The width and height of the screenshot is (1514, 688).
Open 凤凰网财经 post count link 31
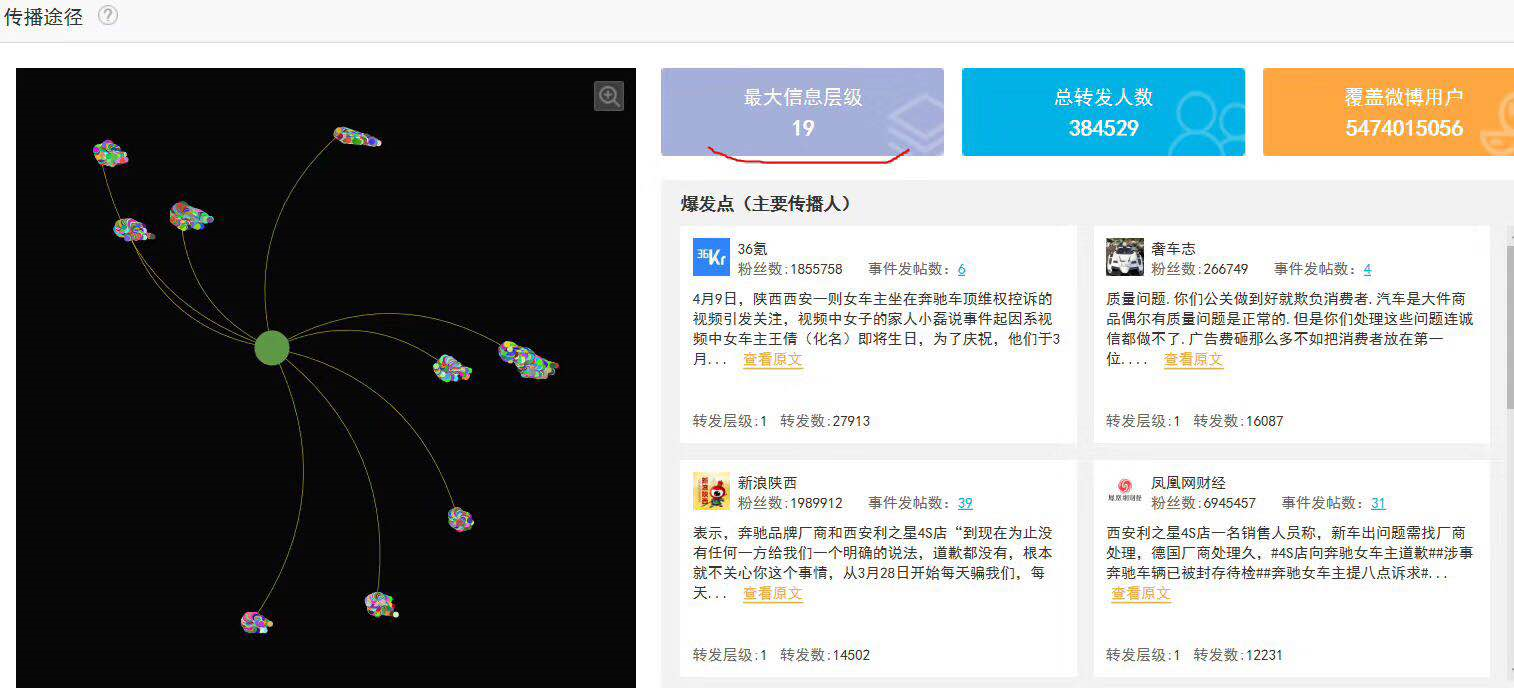coord(1378,503)
